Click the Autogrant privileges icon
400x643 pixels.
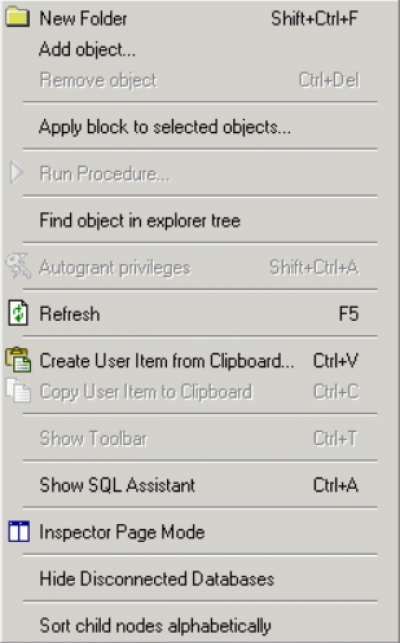(x=18, y=267)
